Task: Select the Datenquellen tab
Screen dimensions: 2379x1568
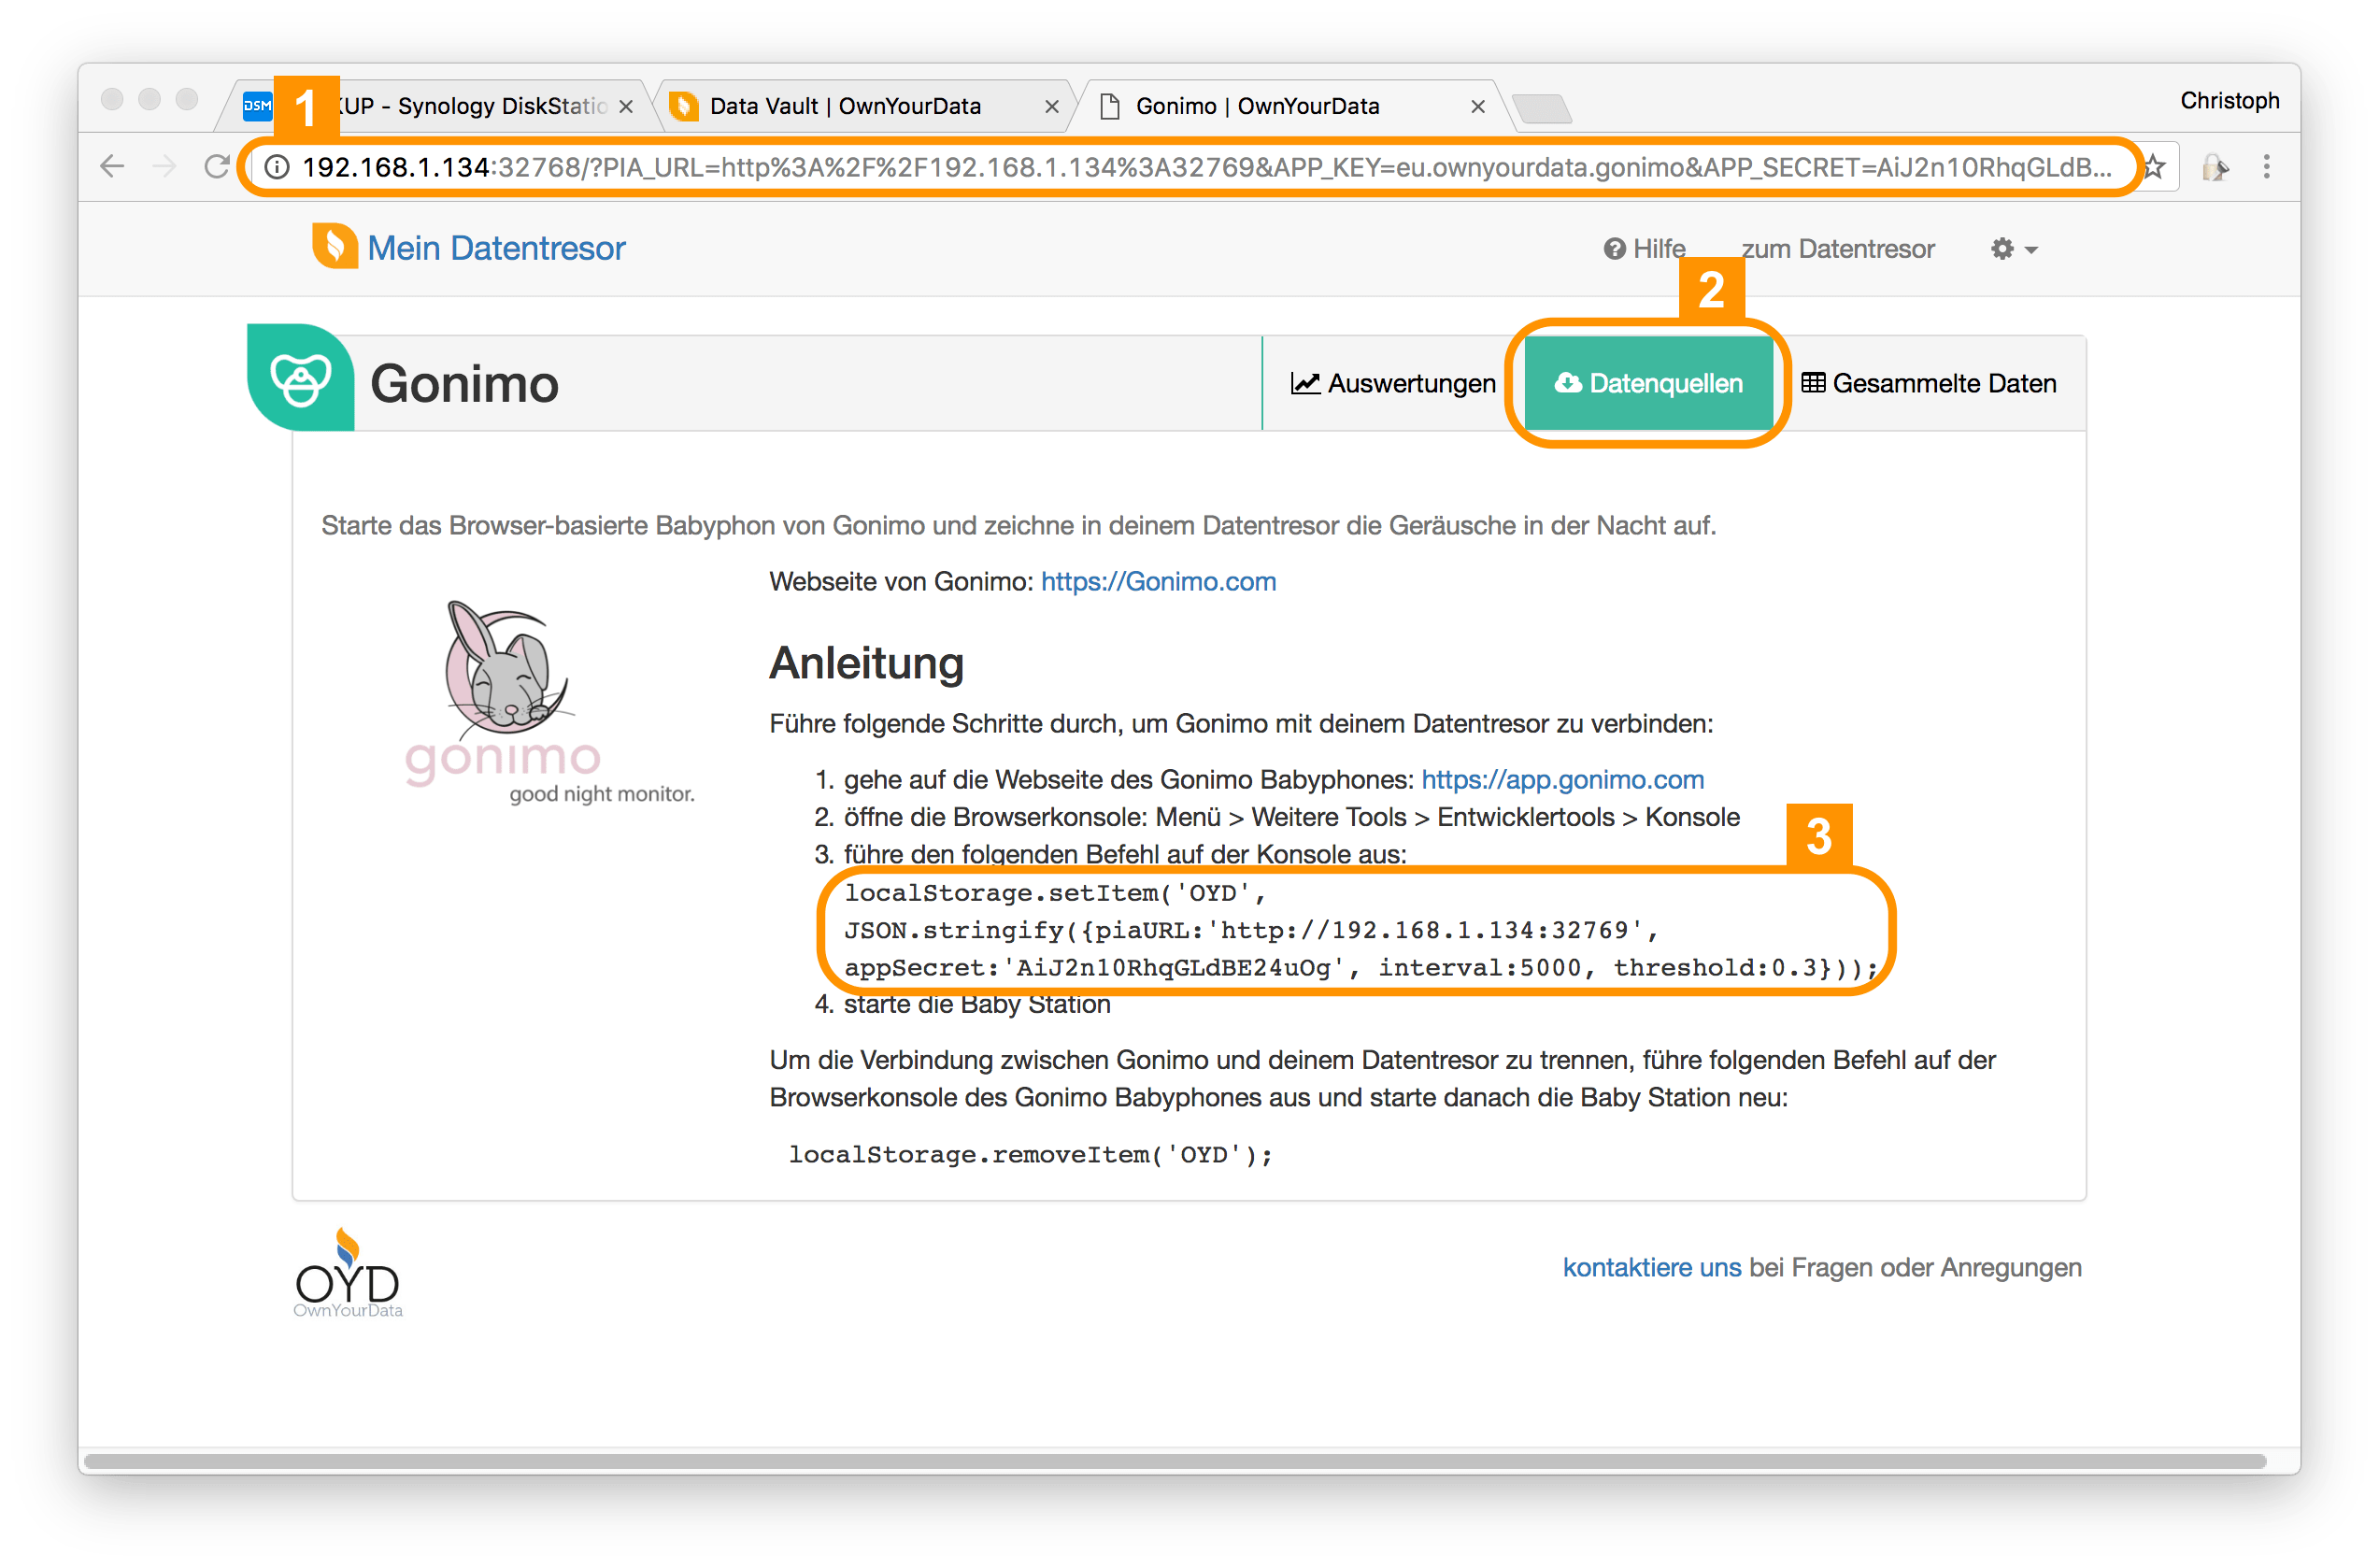Action: [x=1648, y=383]
